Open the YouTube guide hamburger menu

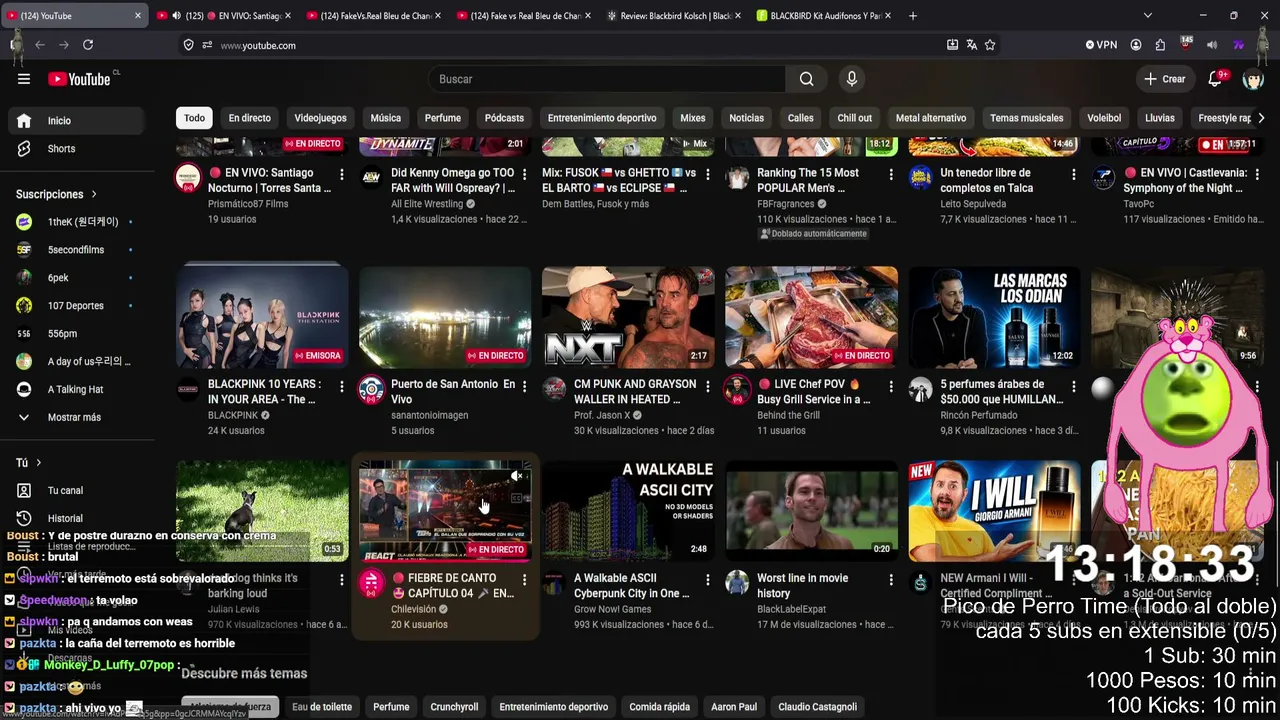24,79
